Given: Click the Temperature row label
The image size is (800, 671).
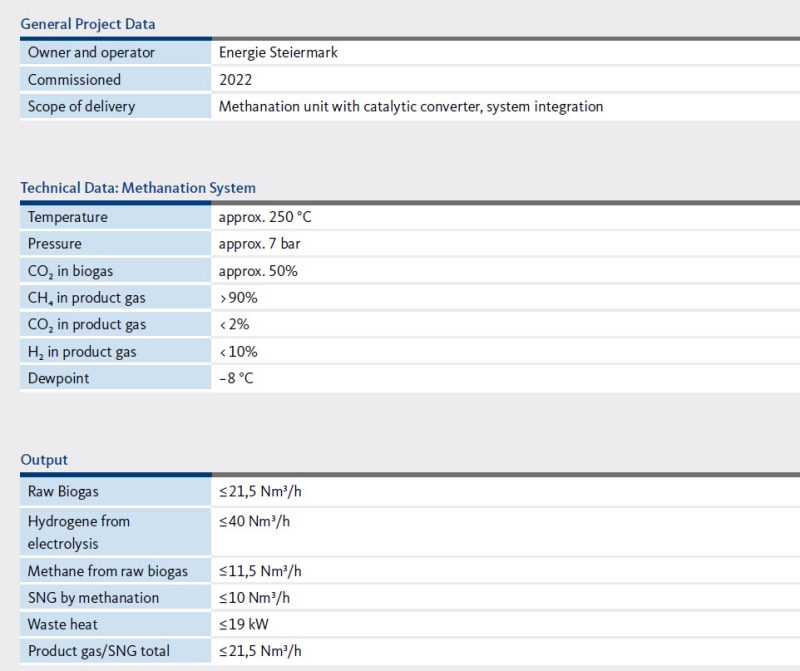Looking at the screenshot, I should pyautogui.click(x=68, y=217).
